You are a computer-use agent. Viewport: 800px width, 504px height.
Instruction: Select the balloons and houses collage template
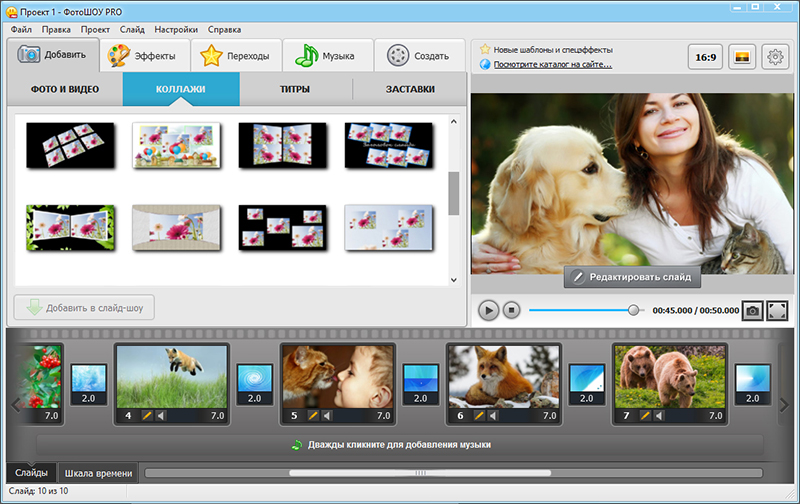176,145
